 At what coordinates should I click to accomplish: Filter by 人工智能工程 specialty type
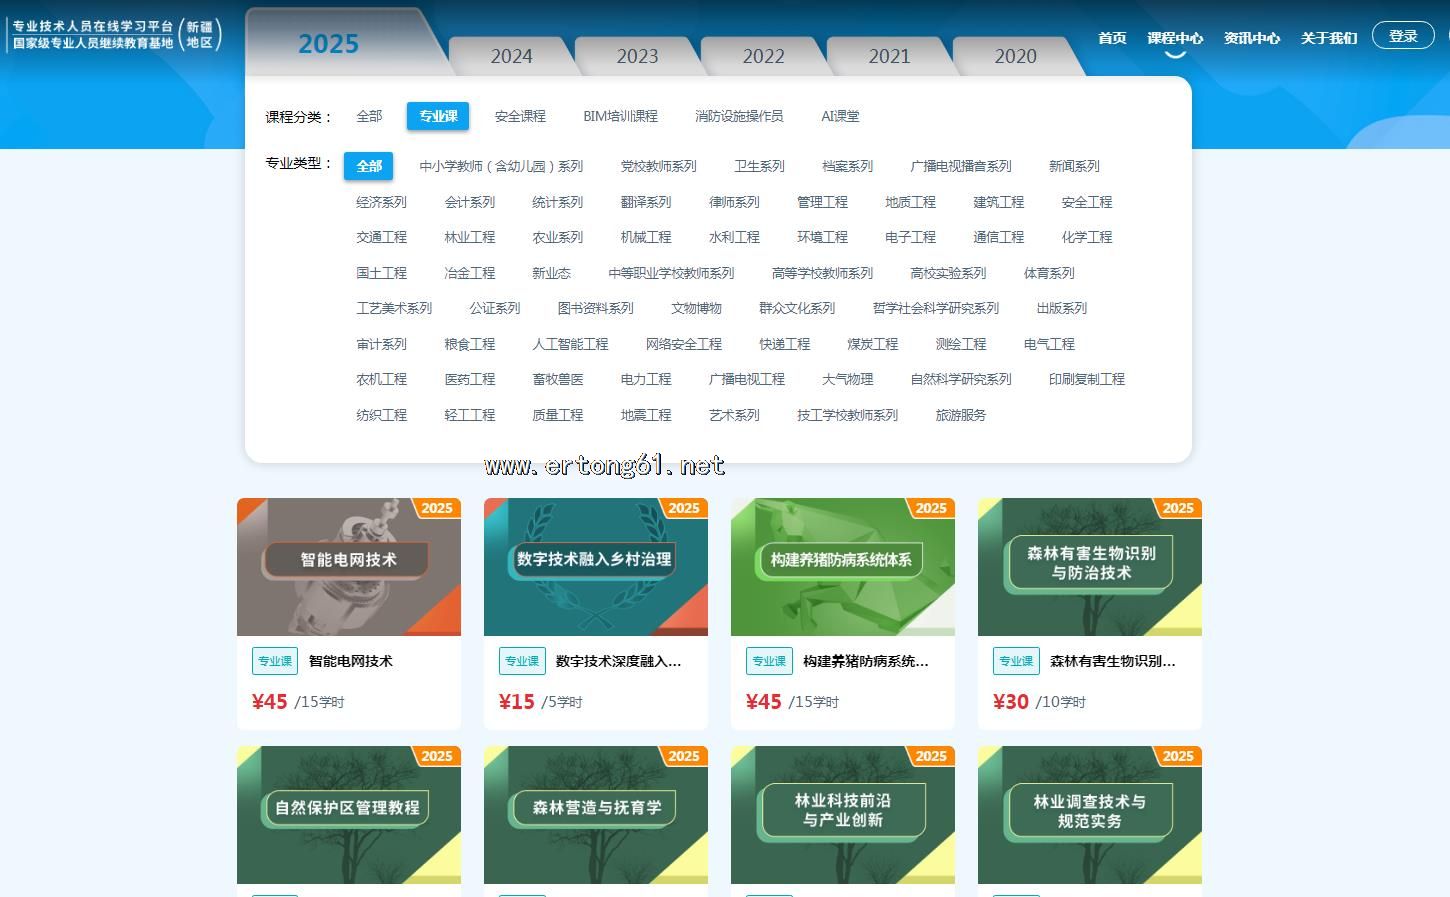[570, 344]
